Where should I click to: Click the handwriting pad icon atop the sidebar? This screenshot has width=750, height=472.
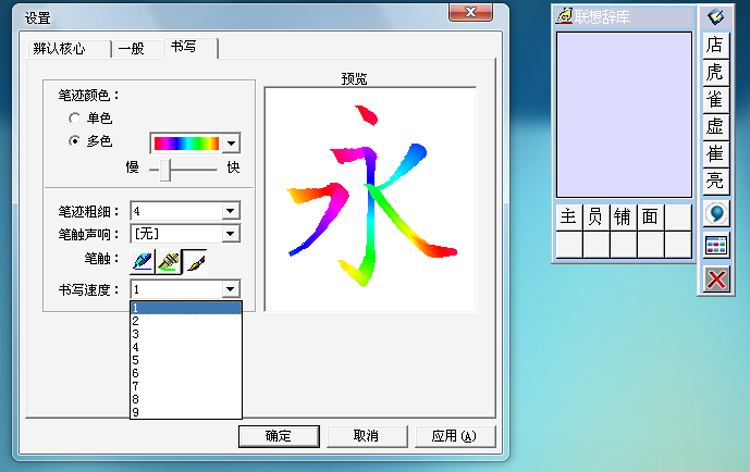pos(715,17)
